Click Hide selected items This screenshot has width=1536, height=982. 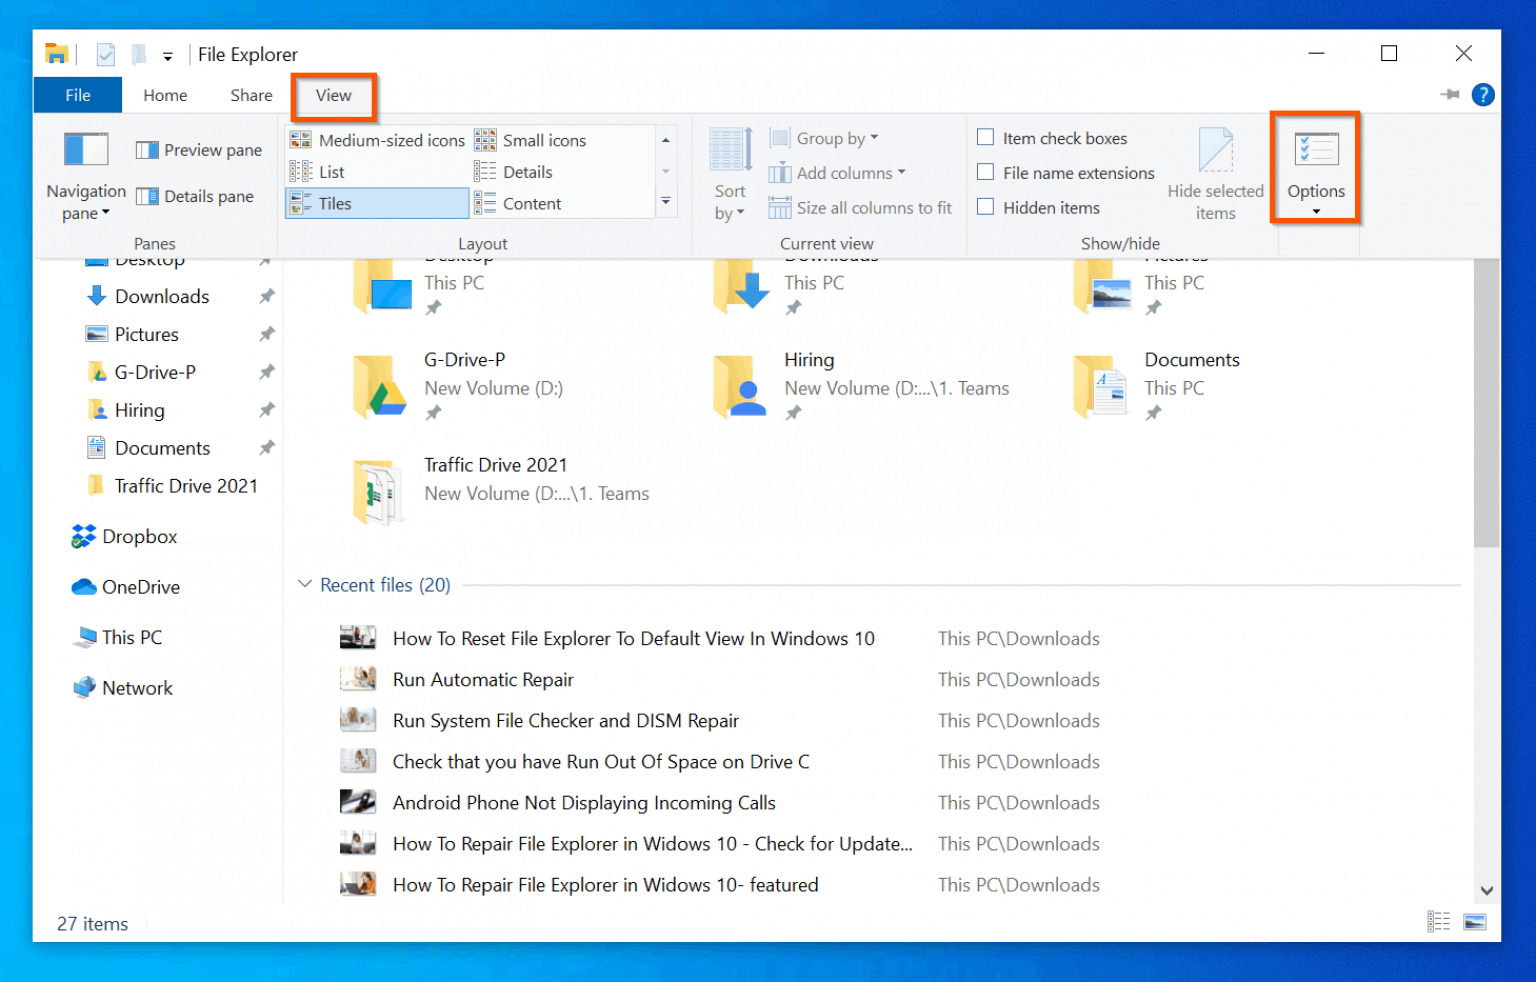(1215, 173)
